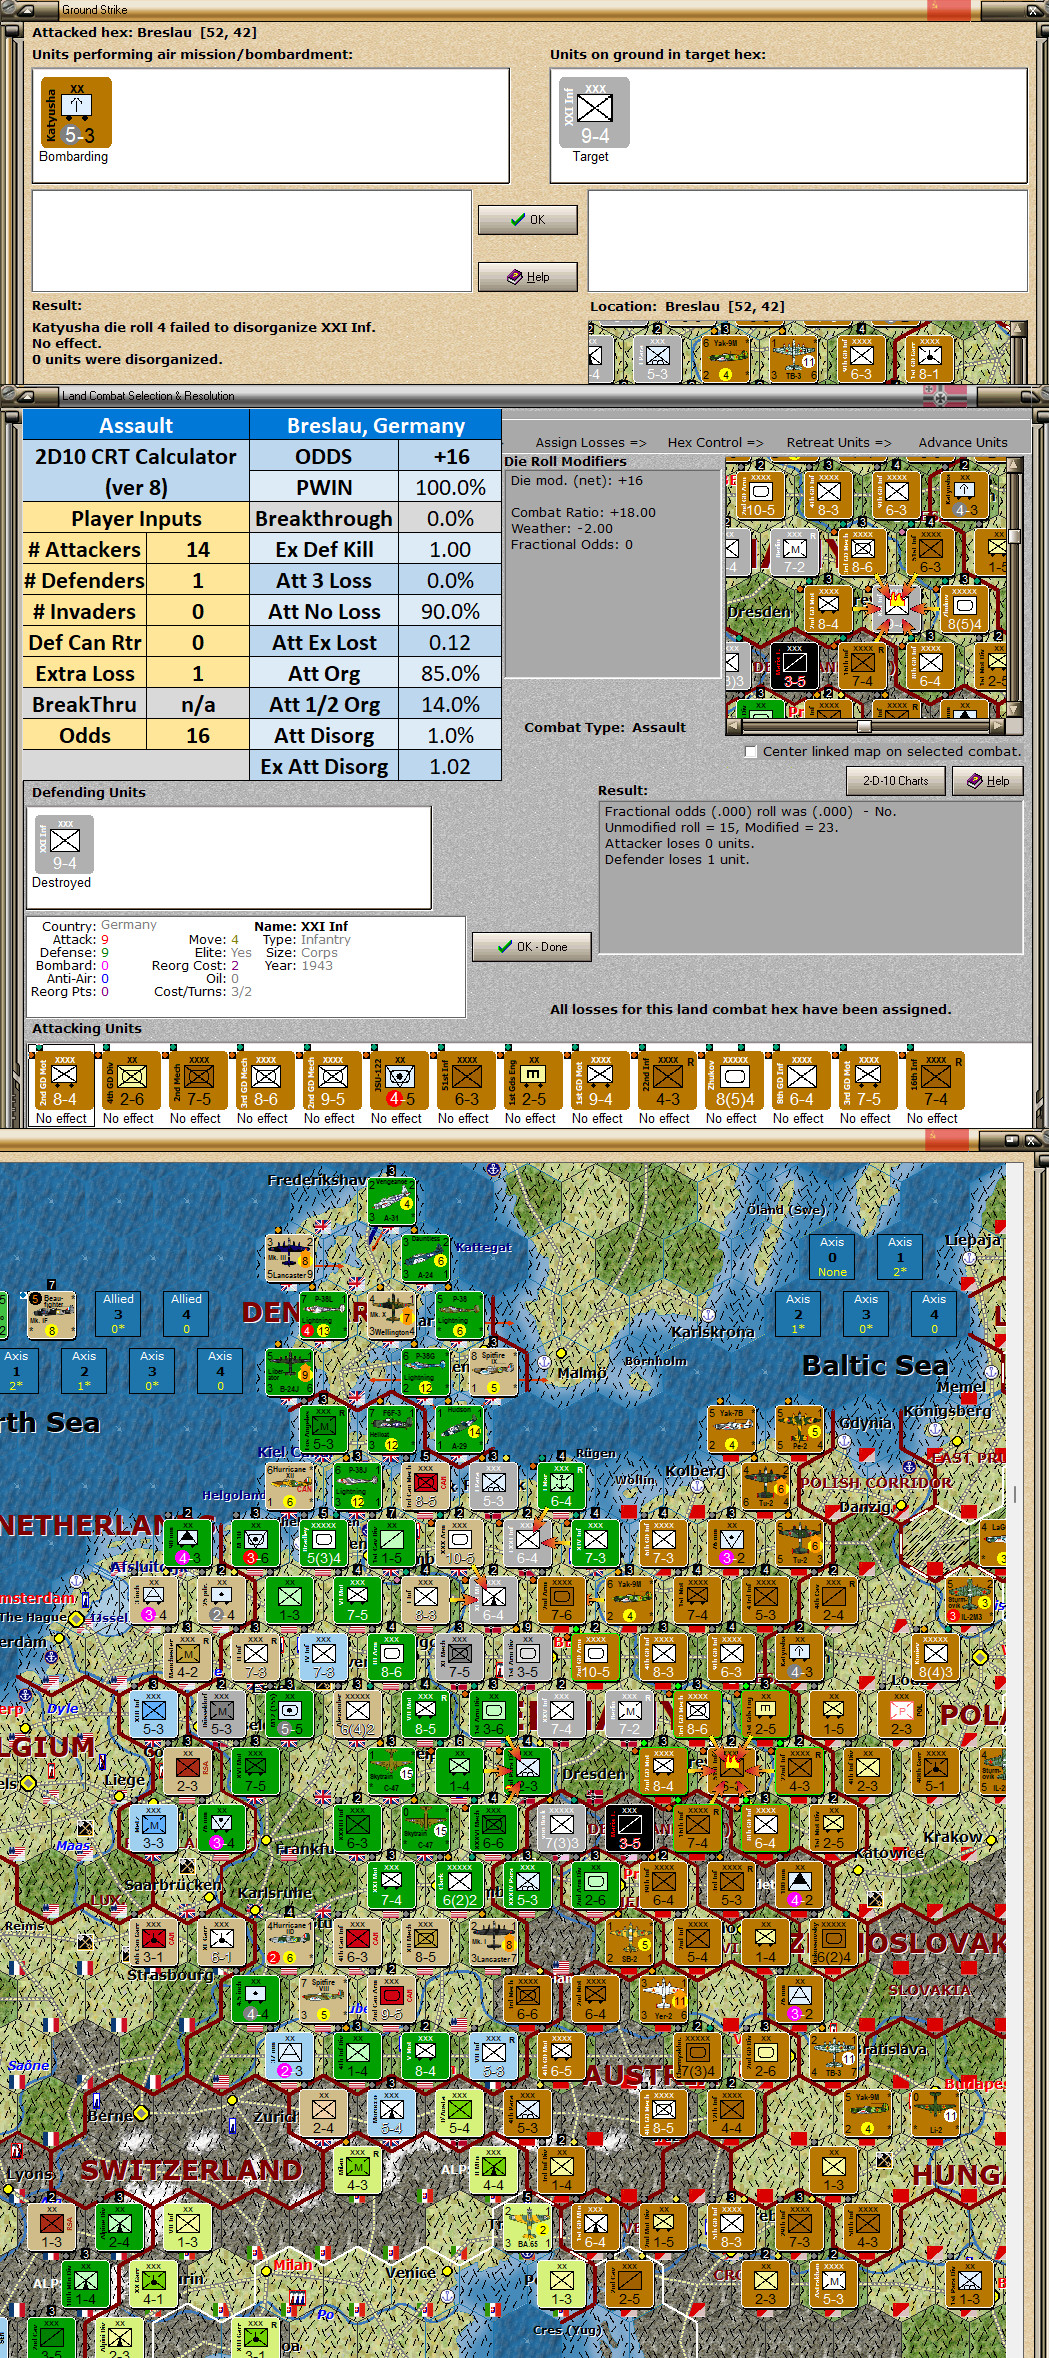Click the # Attackers value 14 cell
1049x2358 pixels.
click(x=198, y=549)
